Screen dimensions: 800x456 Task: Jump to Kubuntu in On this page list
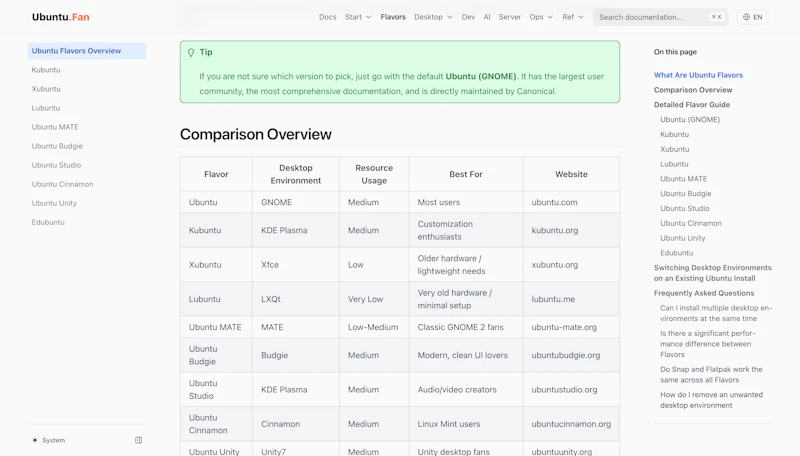click(674, 134)
